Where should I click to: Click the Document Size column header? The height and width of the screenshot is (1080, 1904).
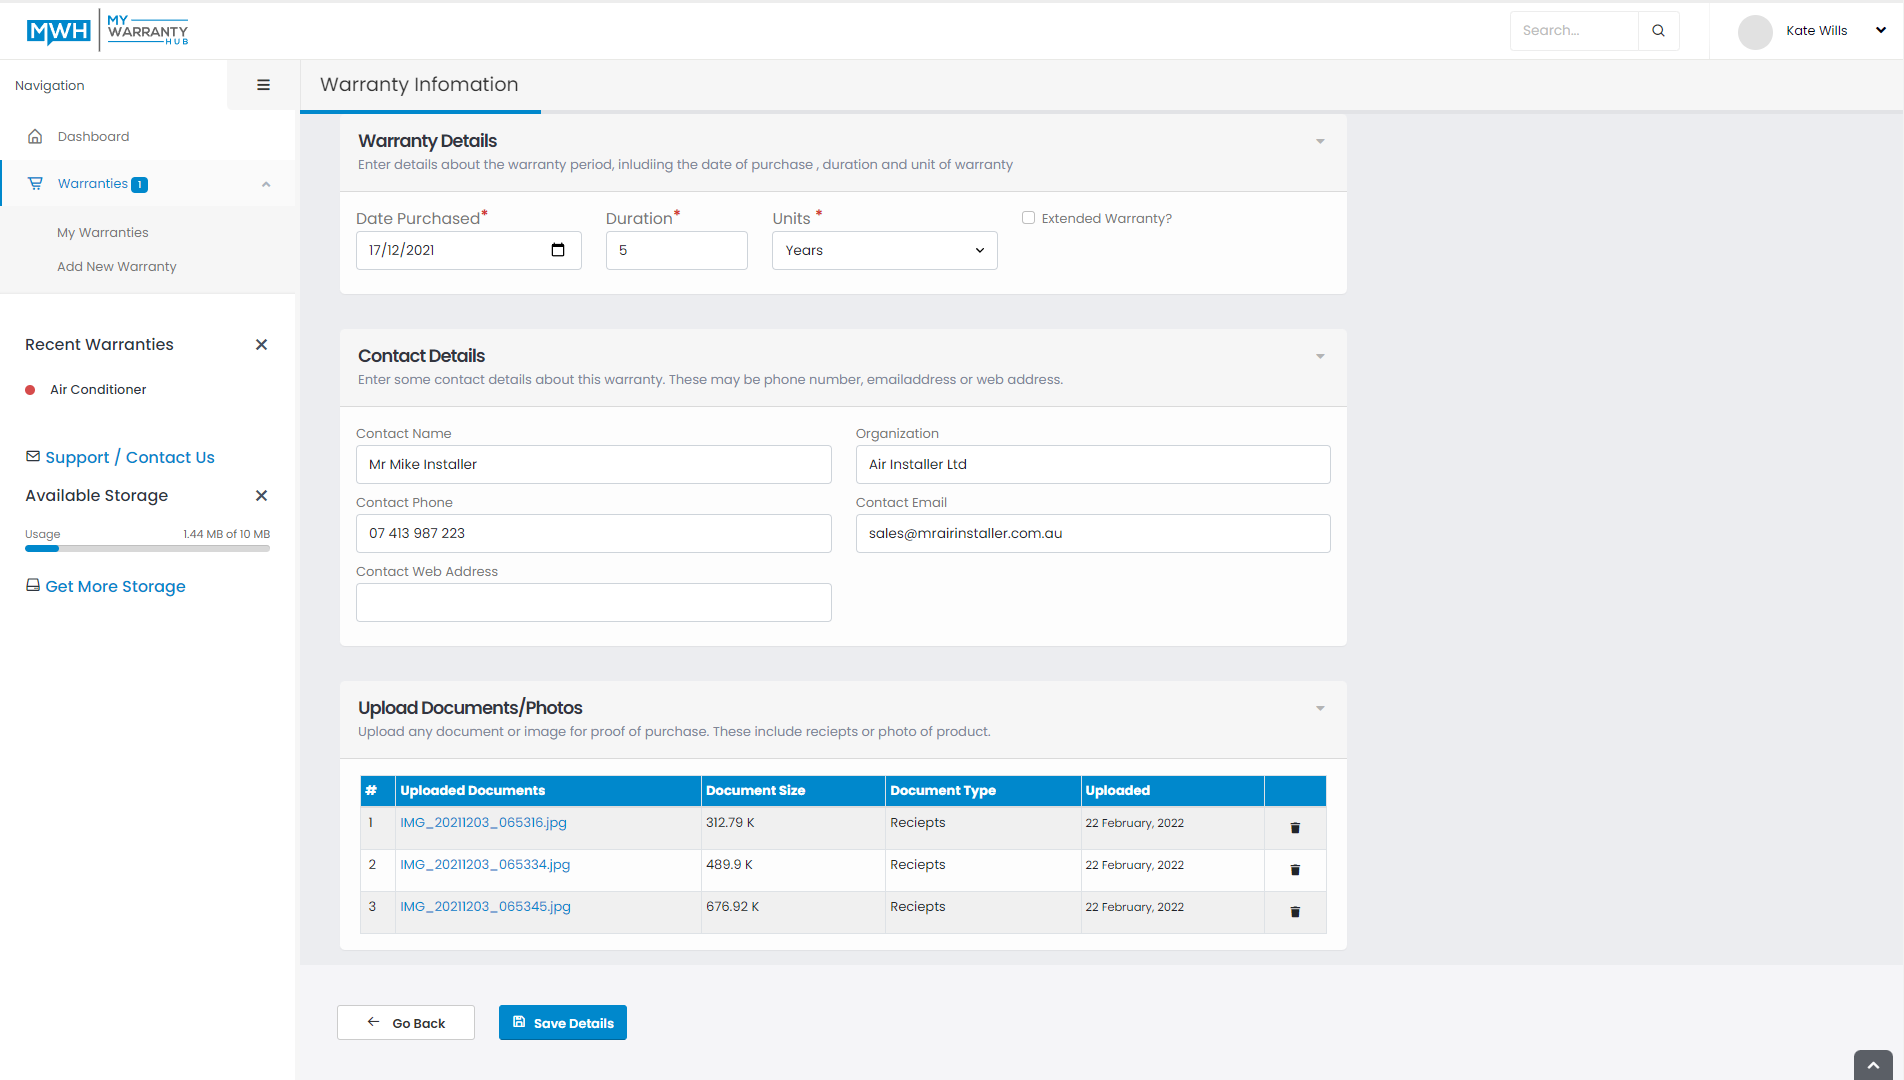(793, 790)
